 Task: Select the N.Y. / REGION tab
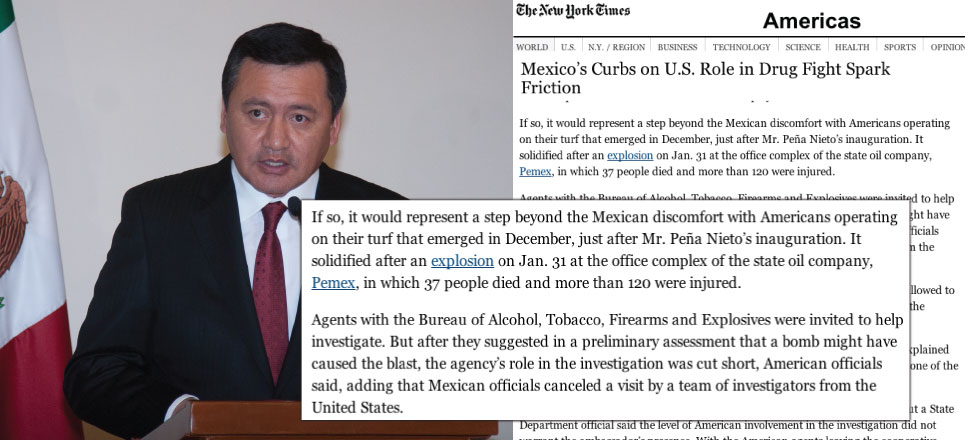616,47
